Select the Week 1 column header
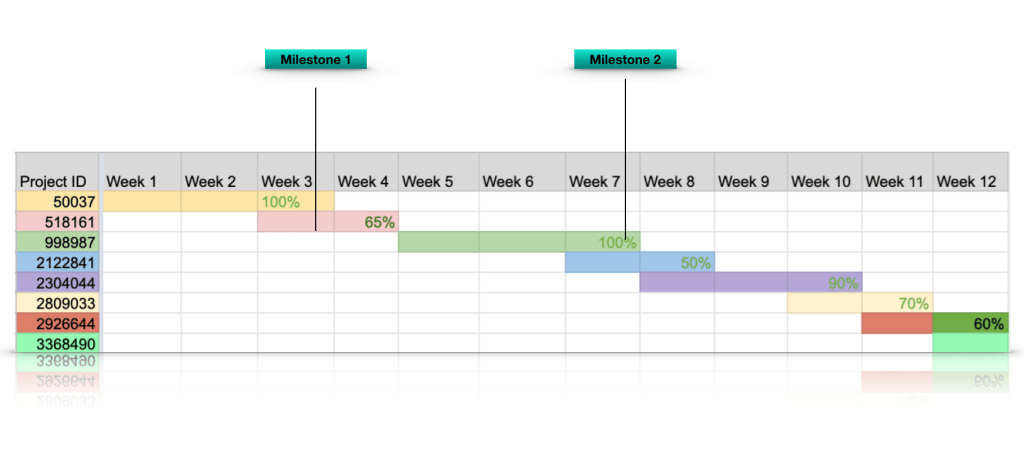Viewport: 1024px width, 462px height. coord(140,181)
